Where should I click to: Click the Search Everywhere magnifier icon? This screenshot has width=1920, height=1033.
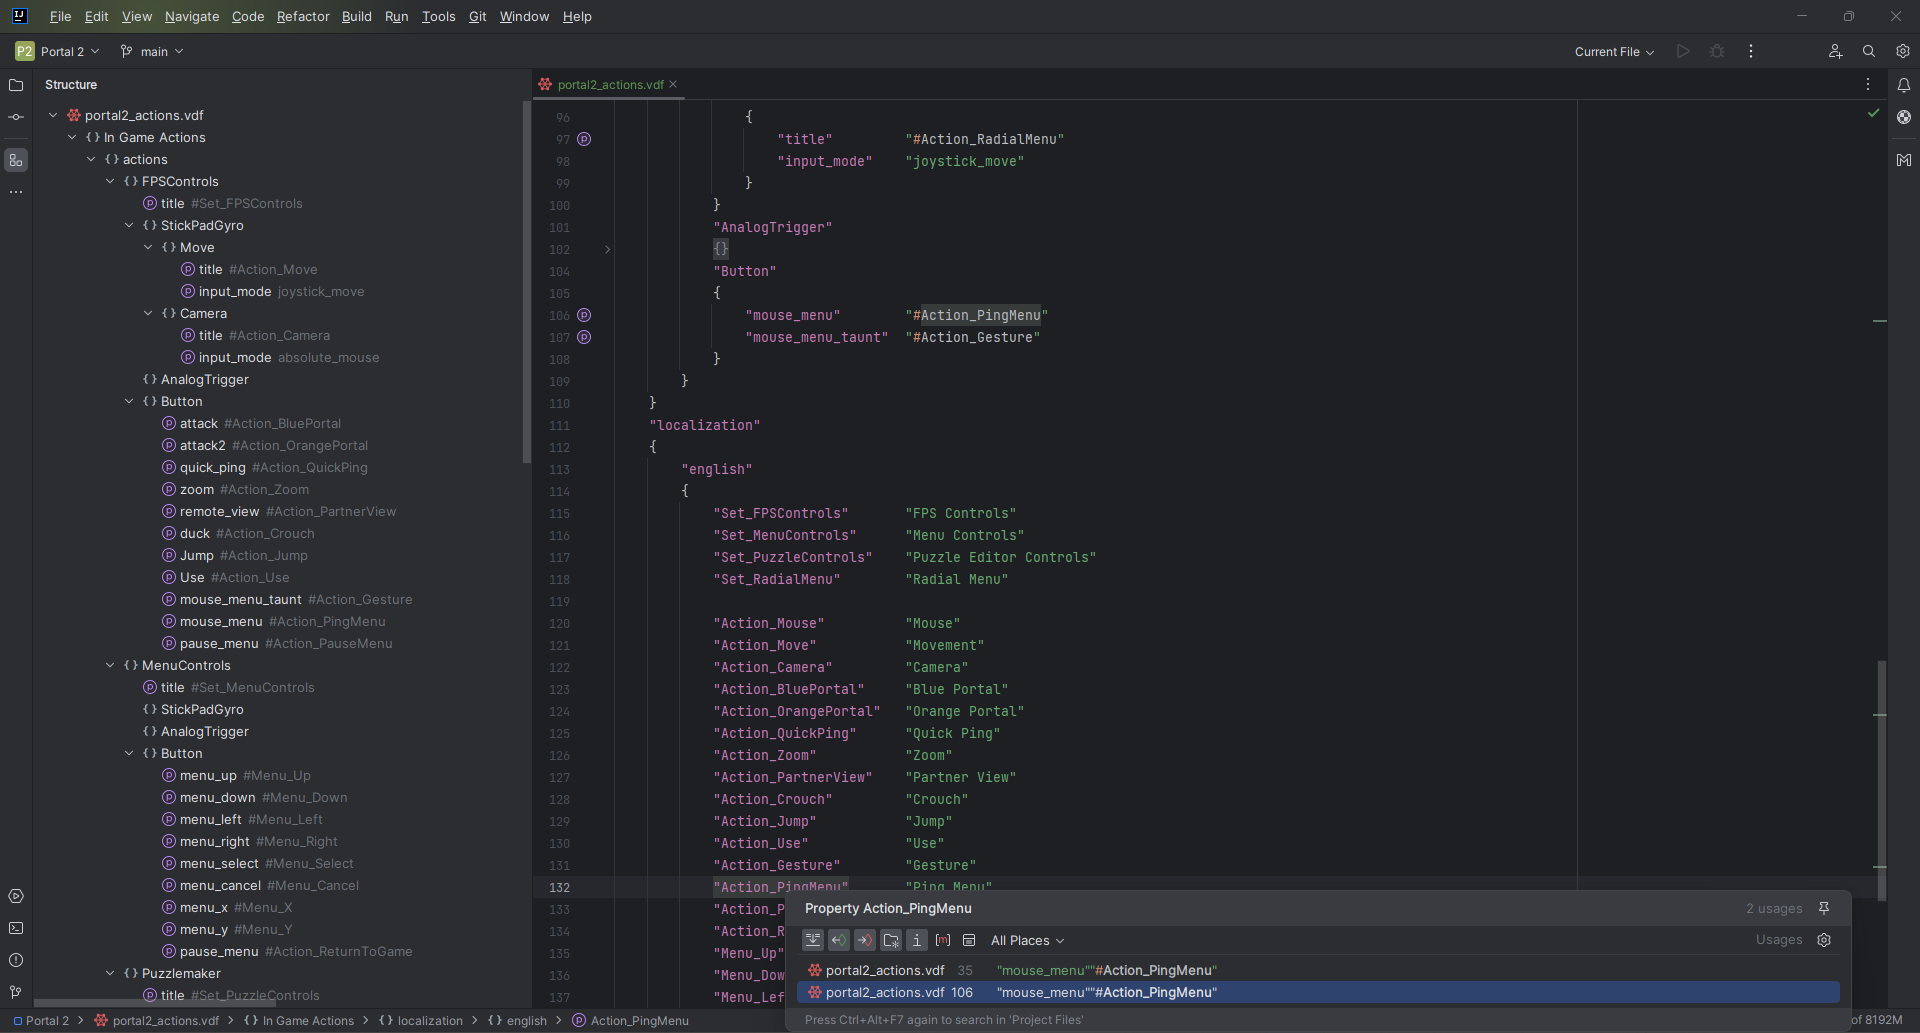tap(1869, 51)
